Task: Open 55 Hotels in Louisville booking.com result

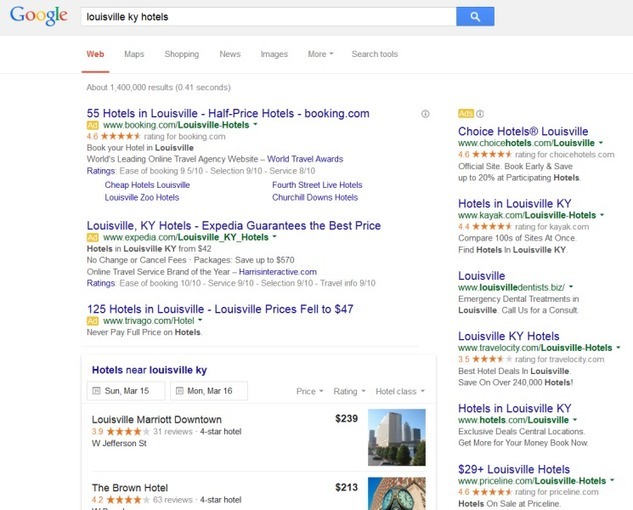Action: tap(228, 113)
